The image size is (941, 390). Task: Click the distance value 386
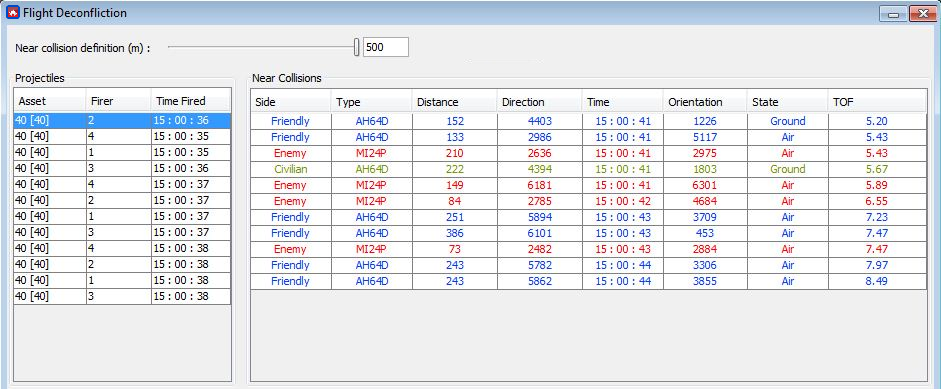click(455, 233)
